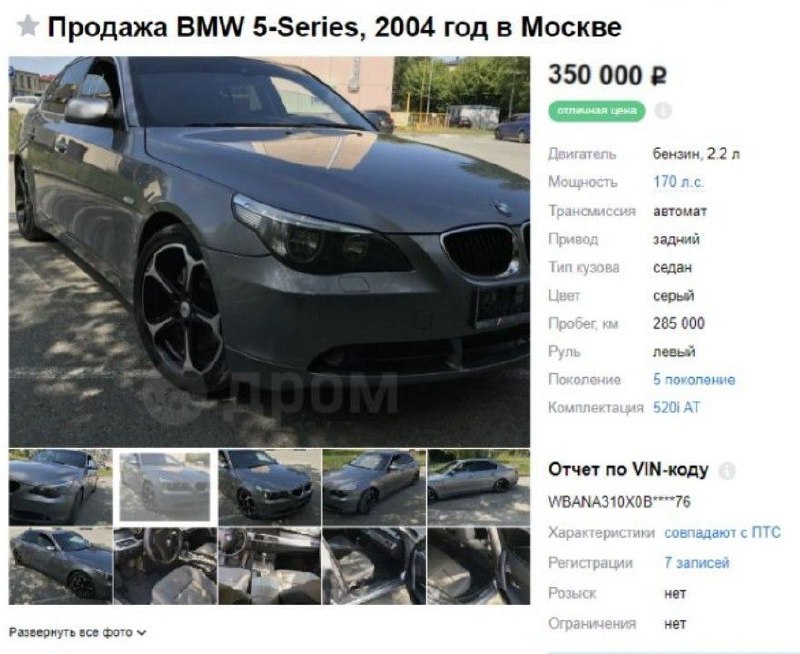Open the '170 л.с.' power link
Viewport: 800px width, 654px height.
[678, 182]
